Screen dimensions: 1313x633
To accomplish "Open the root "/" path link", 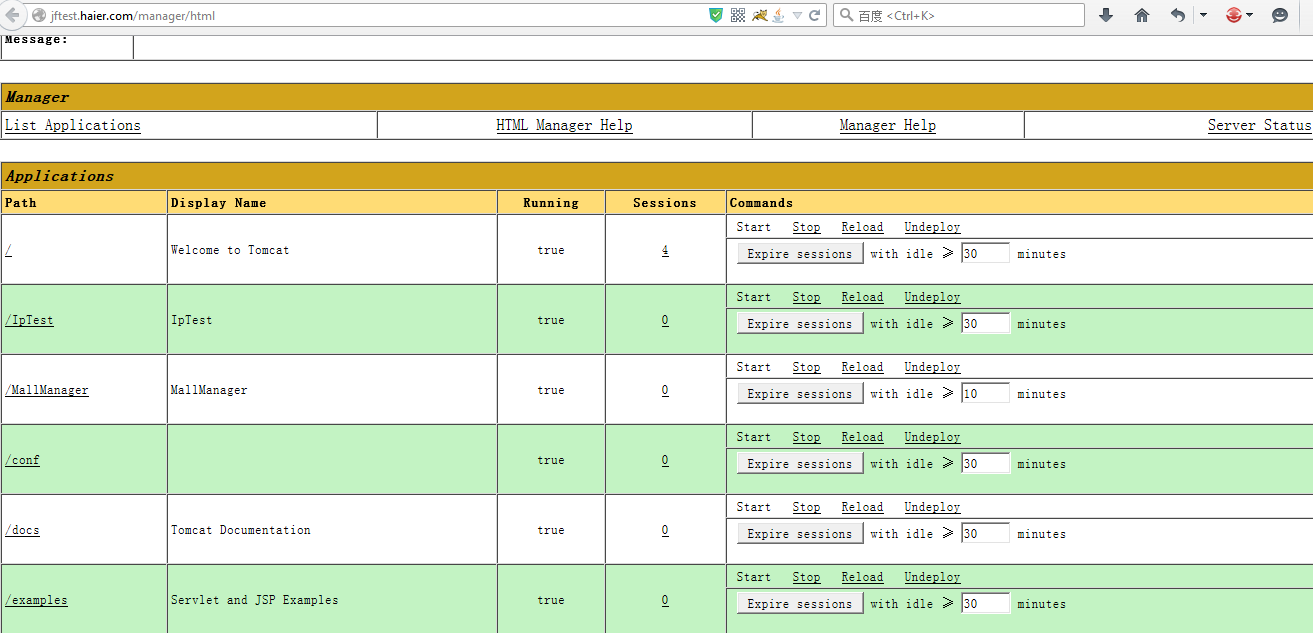I will click(x=8, y=250).
